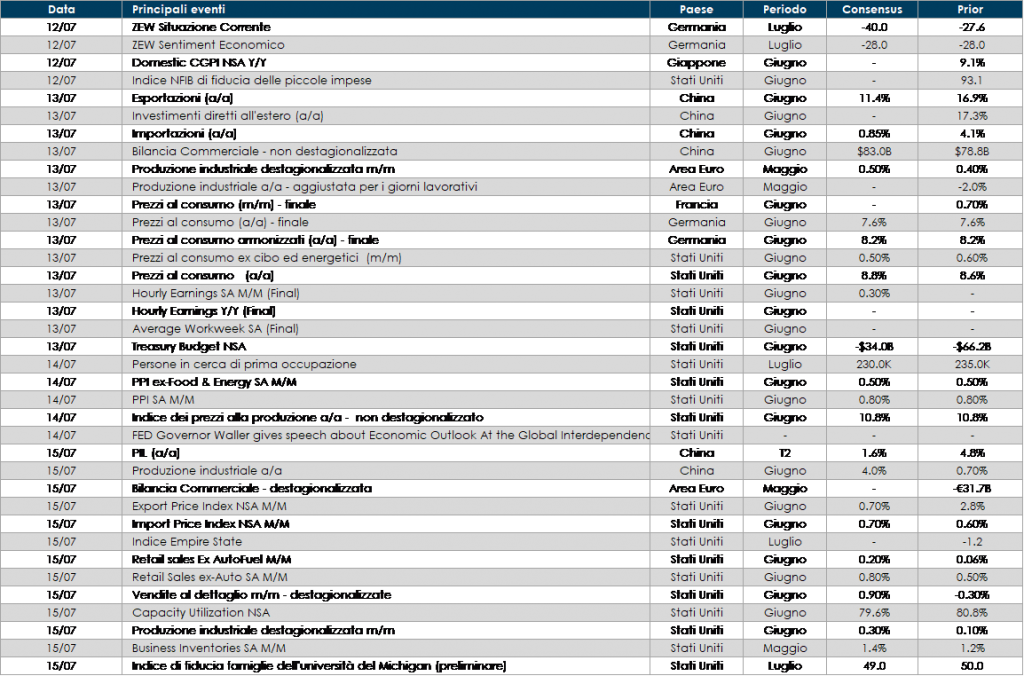Image resolution: width=1024 pixels, height=676 pixels.
Task: Click the Prior column header
Action: coord(970,9)
